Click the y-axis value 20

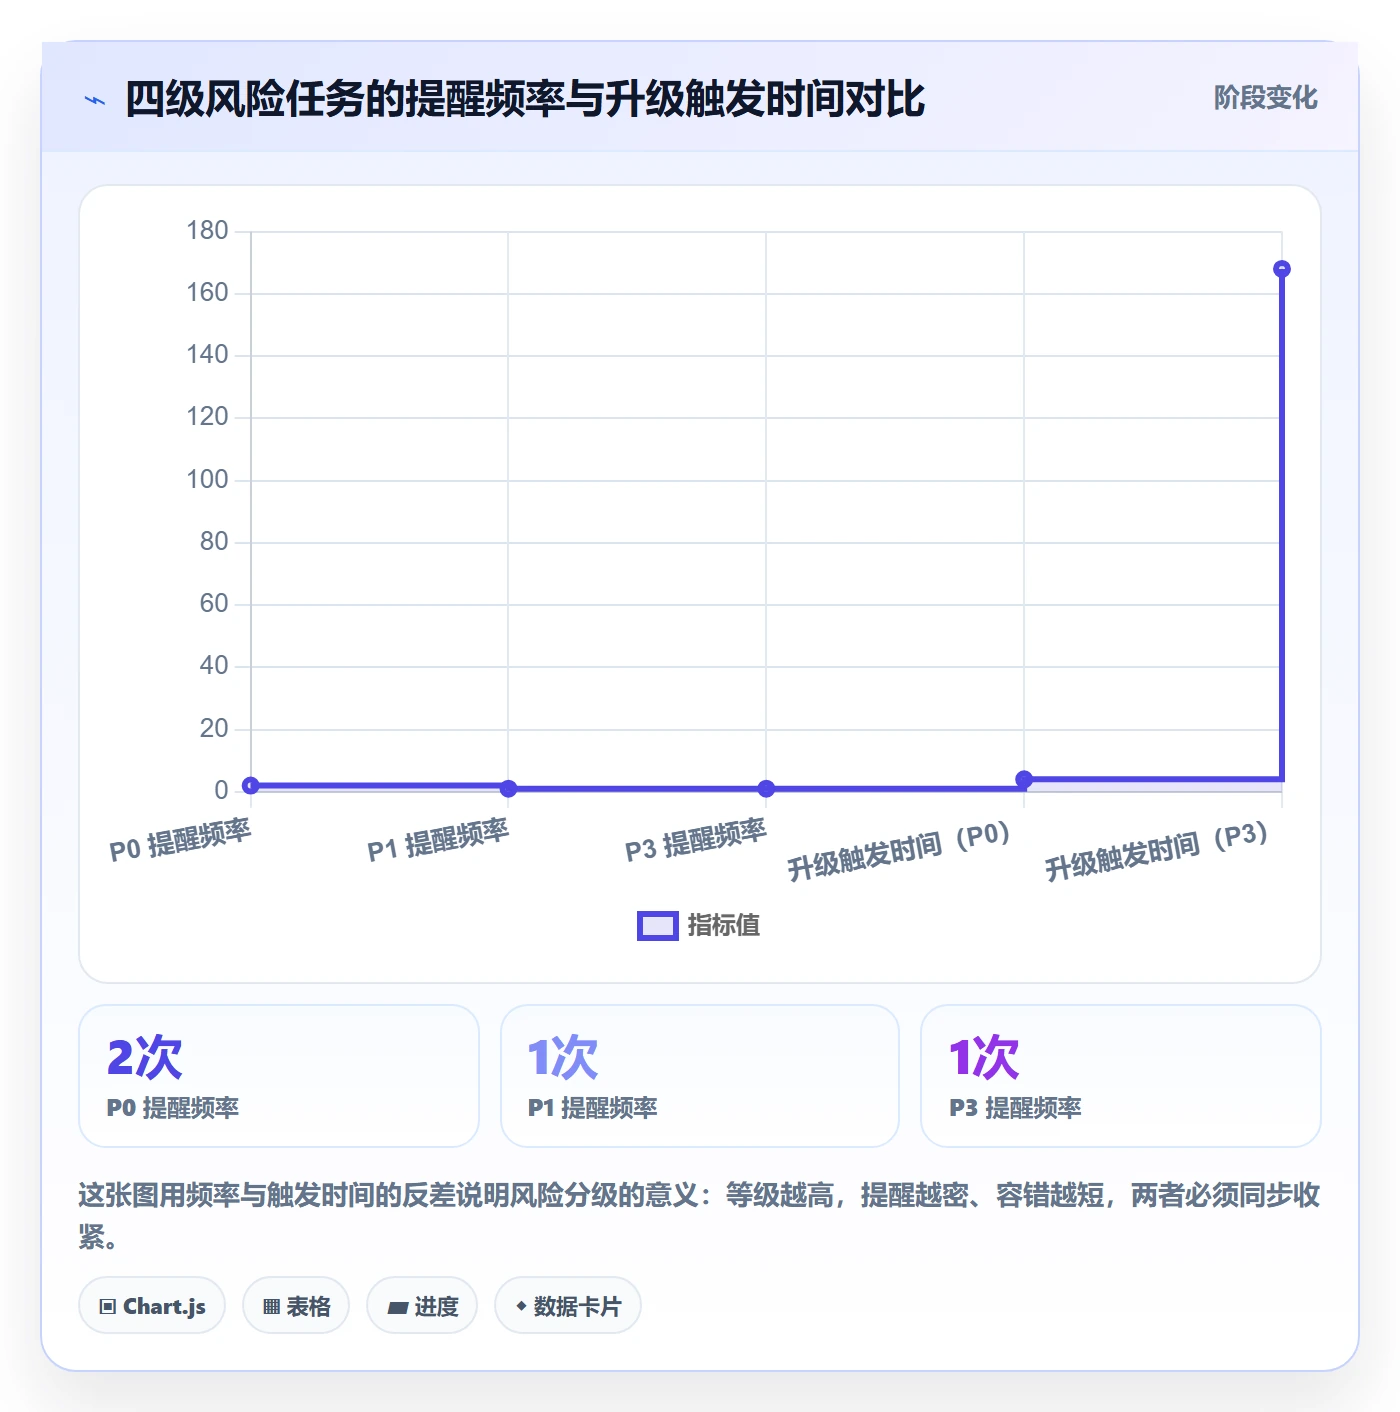pos(214,729)
